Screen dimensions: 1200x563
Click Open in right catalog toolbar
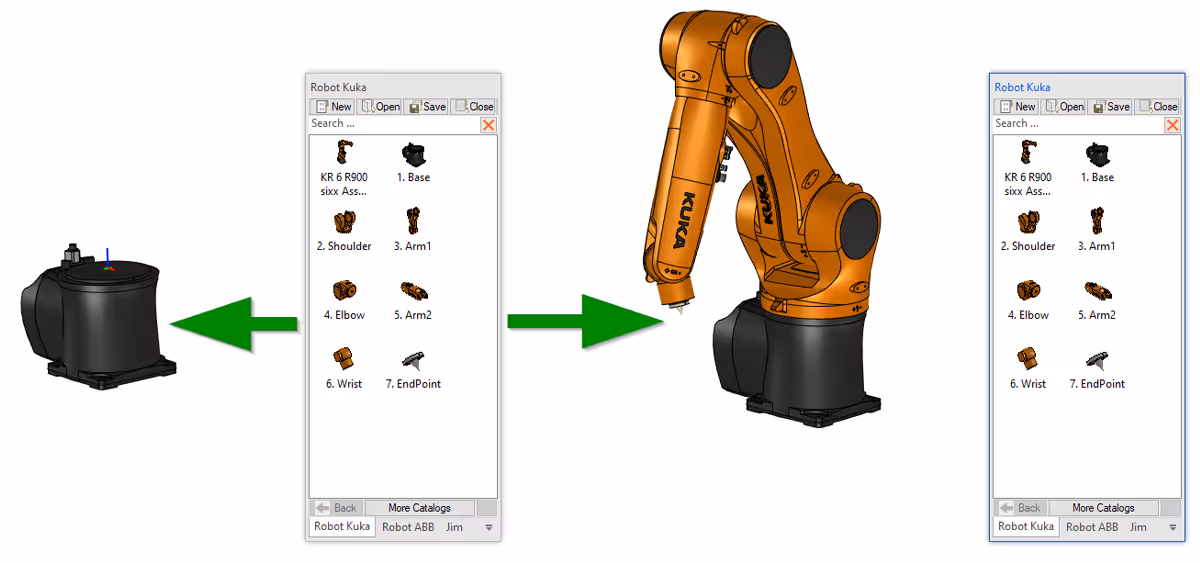(x=1064, y=107)
